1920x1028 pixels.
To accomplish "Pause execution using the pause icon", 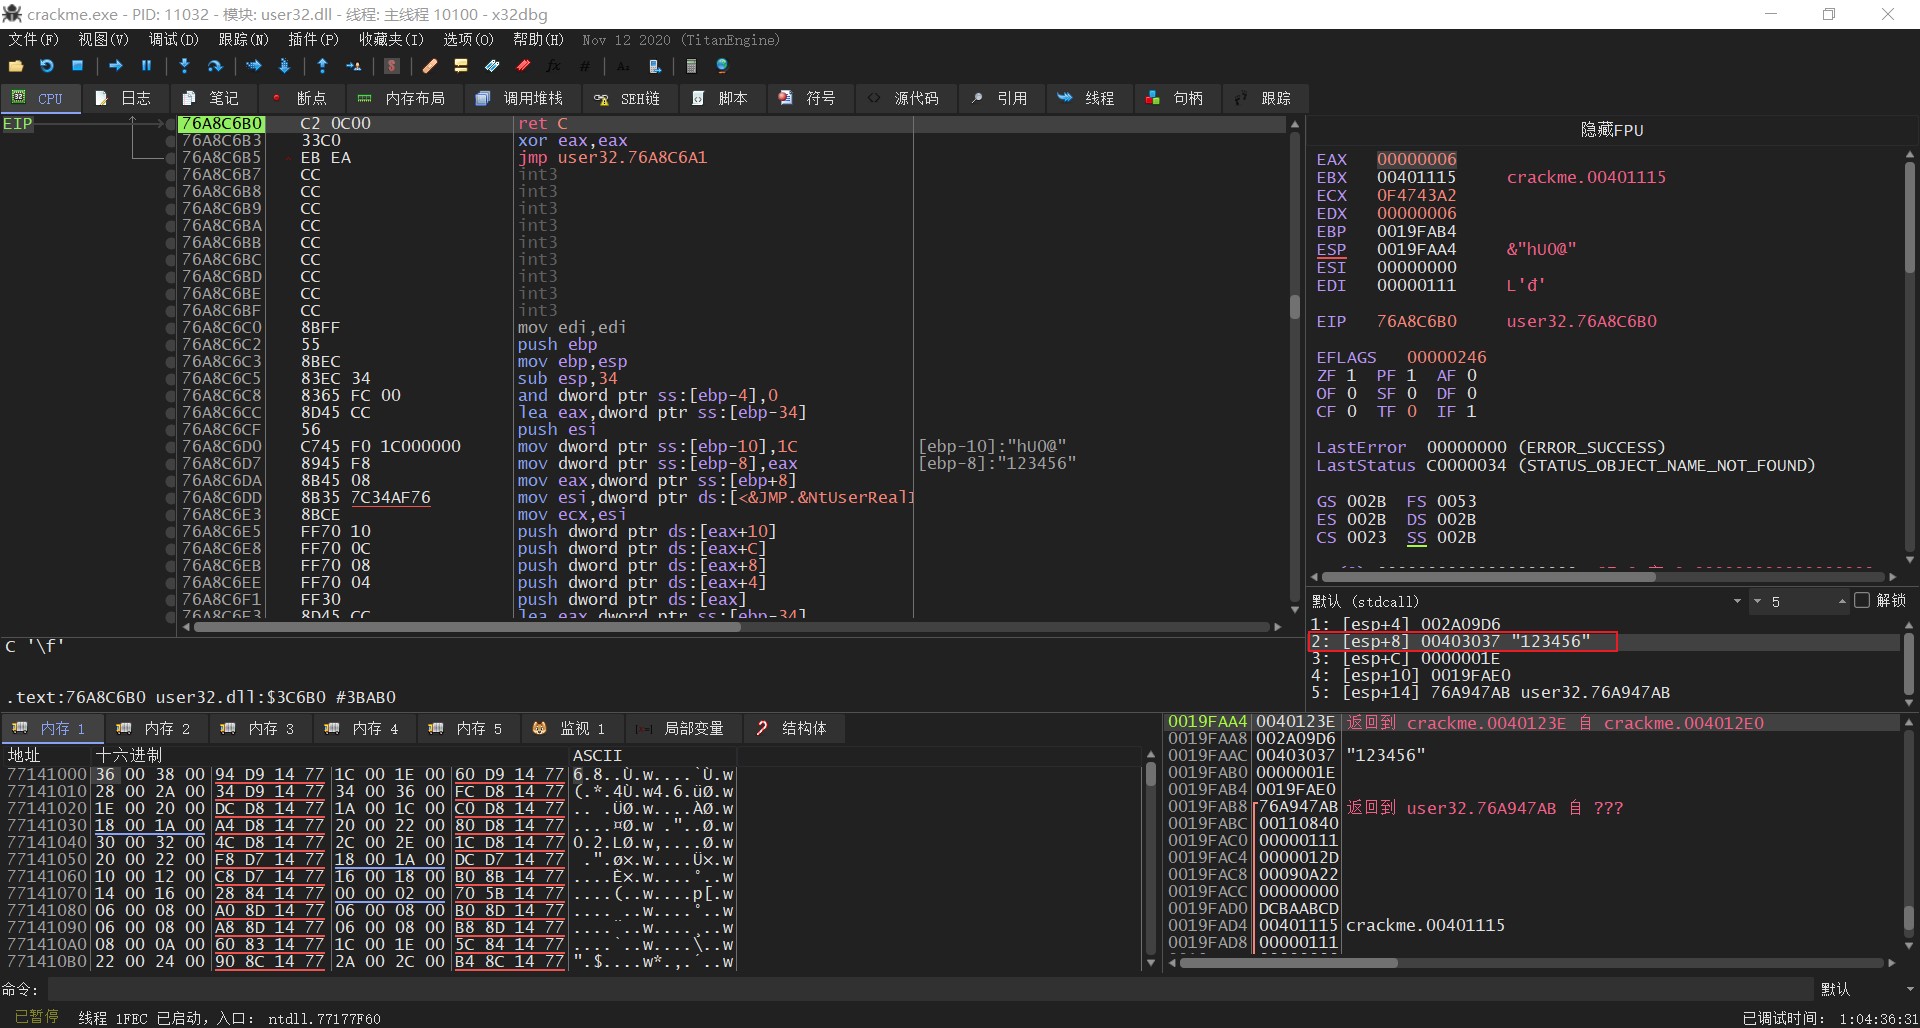I will pos(147,66).
